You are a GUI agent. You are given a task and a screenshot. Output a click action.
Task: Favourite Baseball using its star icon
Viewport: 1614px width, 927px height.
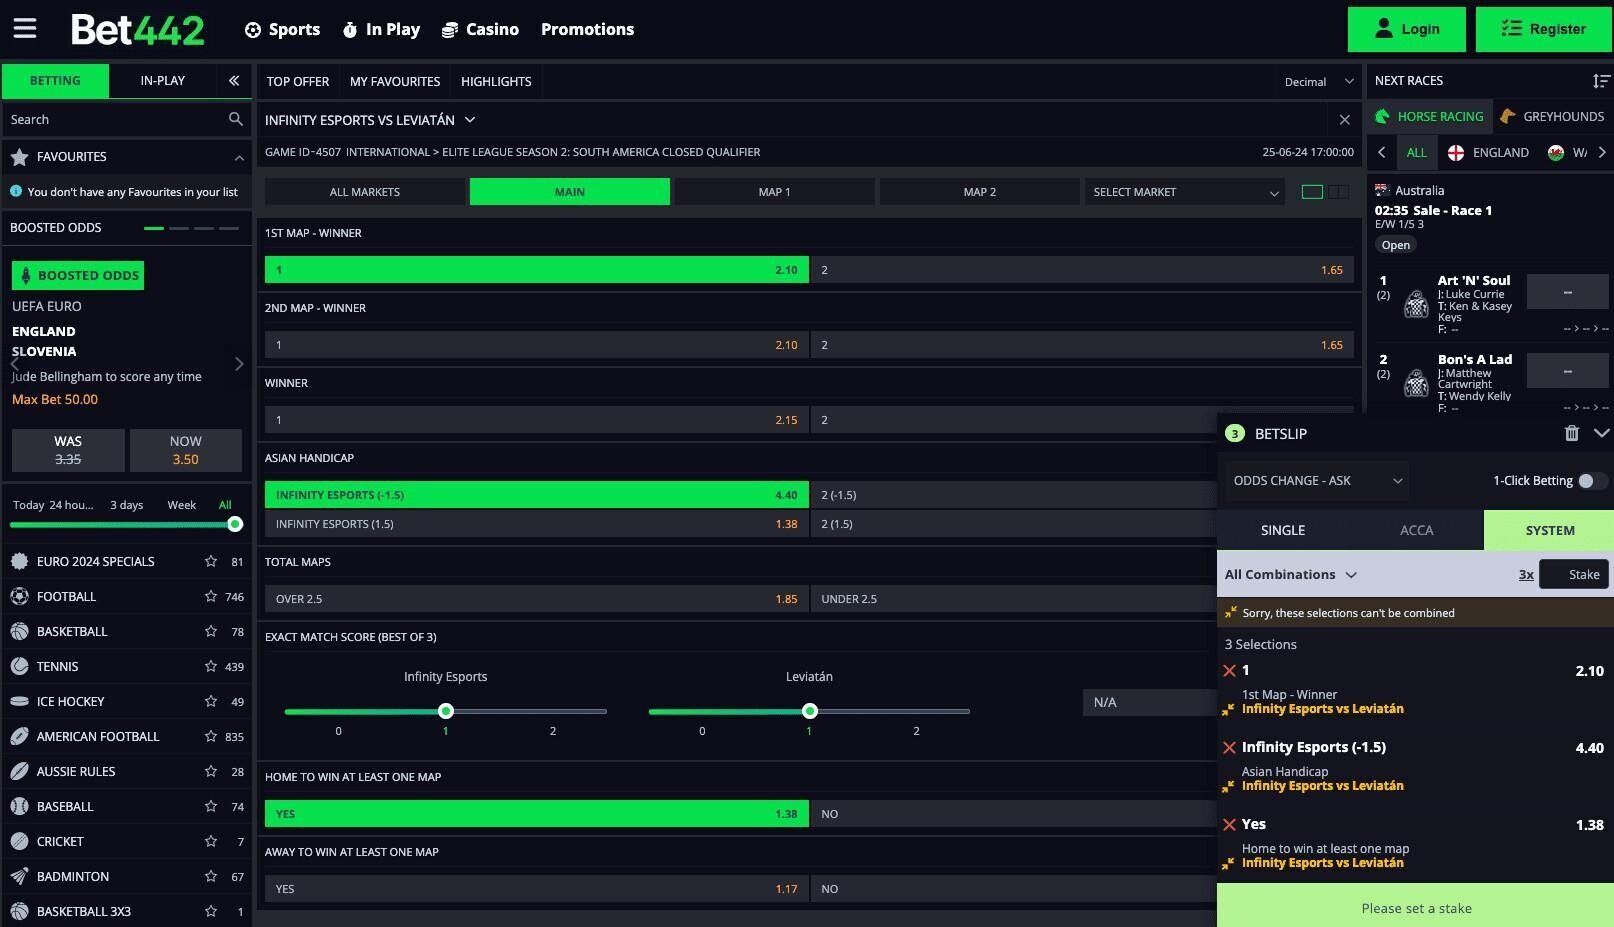tap(211, 807)
